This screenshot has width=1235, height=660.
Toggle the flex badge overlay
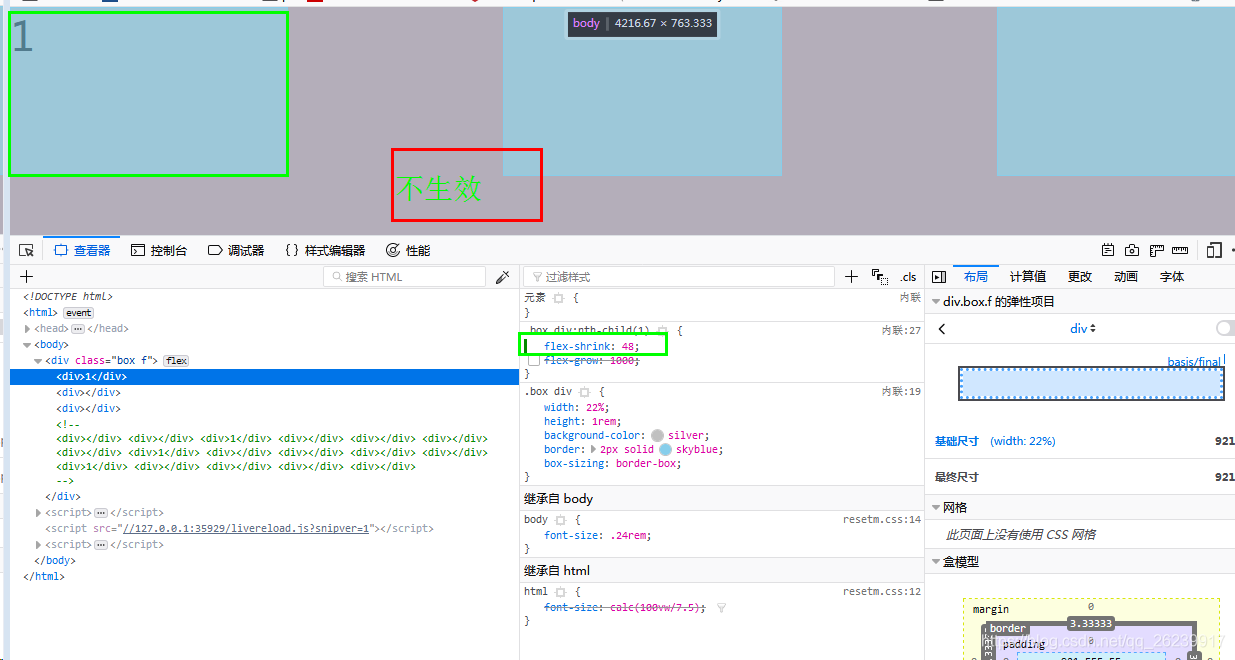[x=176, y=361]
